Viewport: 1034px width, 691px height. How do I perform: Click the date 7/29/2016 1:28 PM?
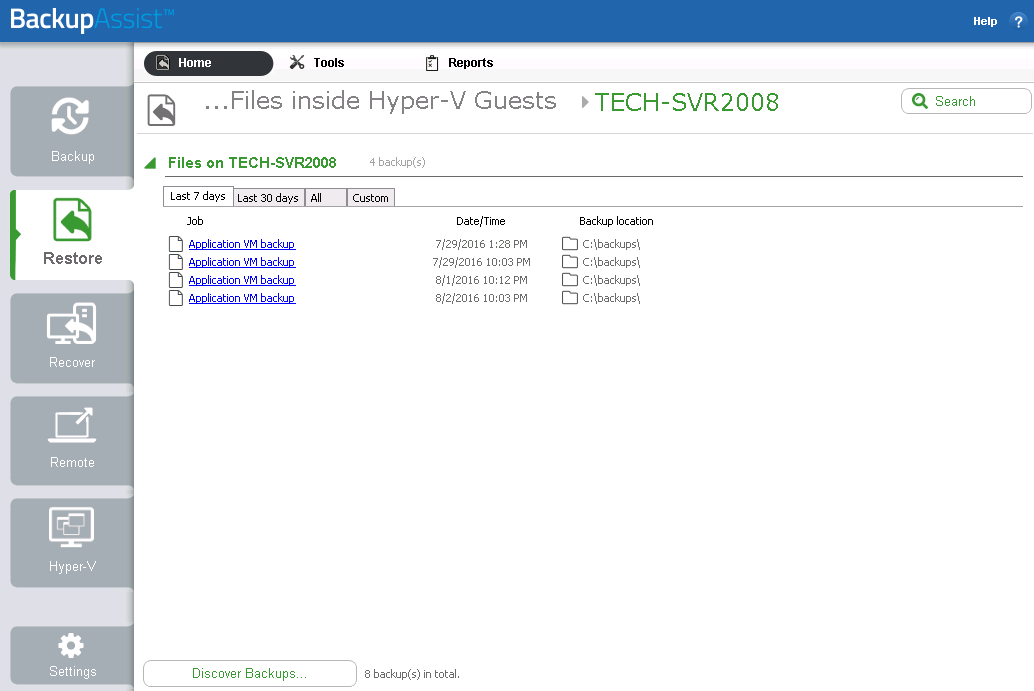(x=481, y=244)
